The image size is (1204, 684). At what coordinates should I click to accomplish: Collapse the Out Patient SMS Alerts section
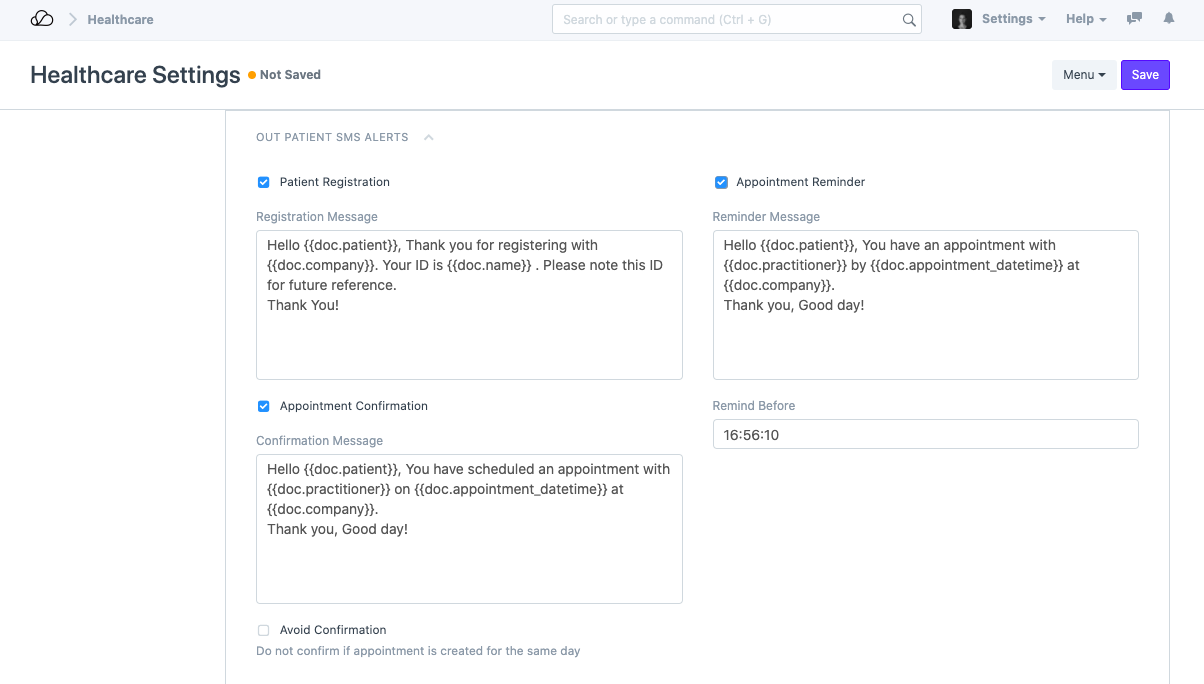coord(428,137)
